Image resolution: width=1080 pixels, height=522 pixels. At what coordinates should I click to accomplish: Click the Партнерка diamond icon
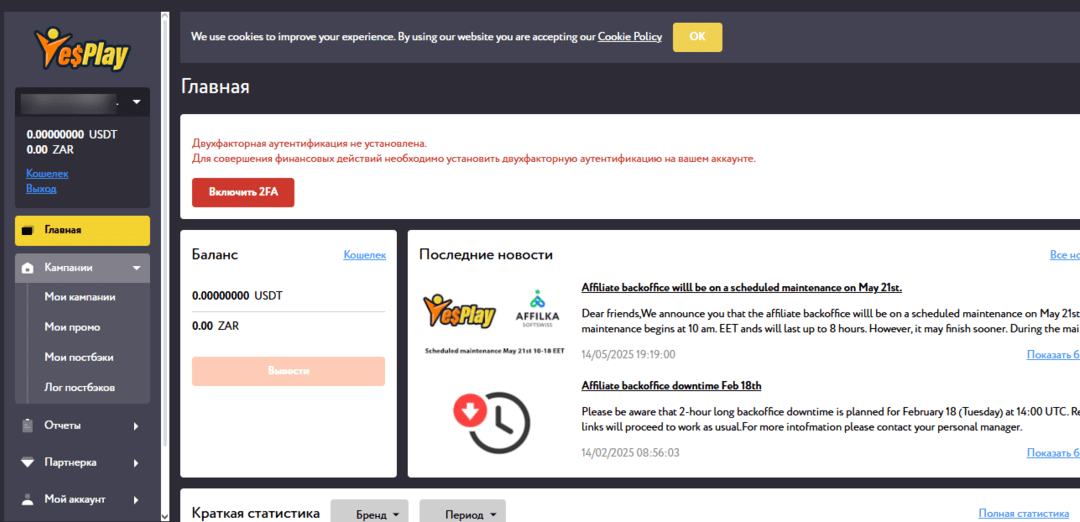[28, 463]
